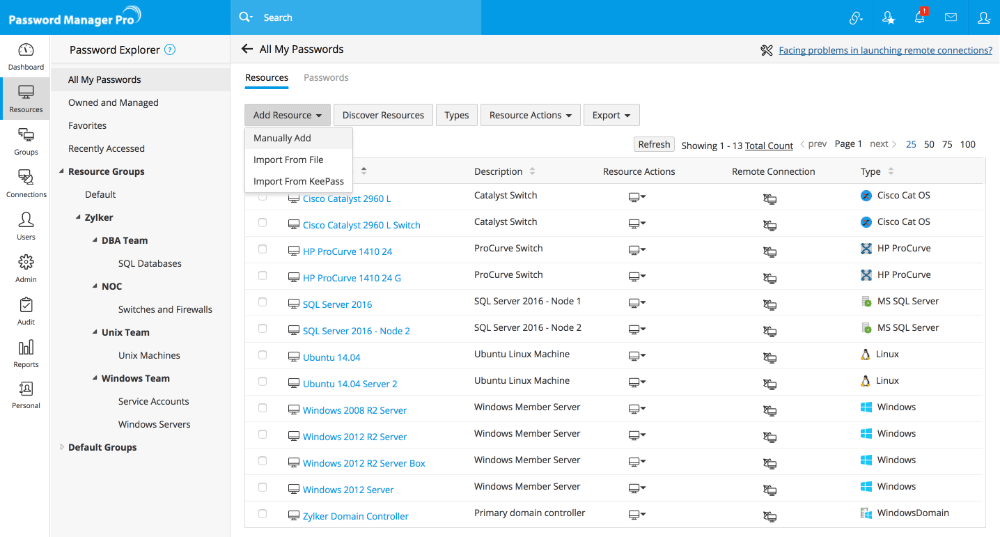Viewport: 1000px width, 537px height.
Task: Click the Types button
Action: point(457,115)
